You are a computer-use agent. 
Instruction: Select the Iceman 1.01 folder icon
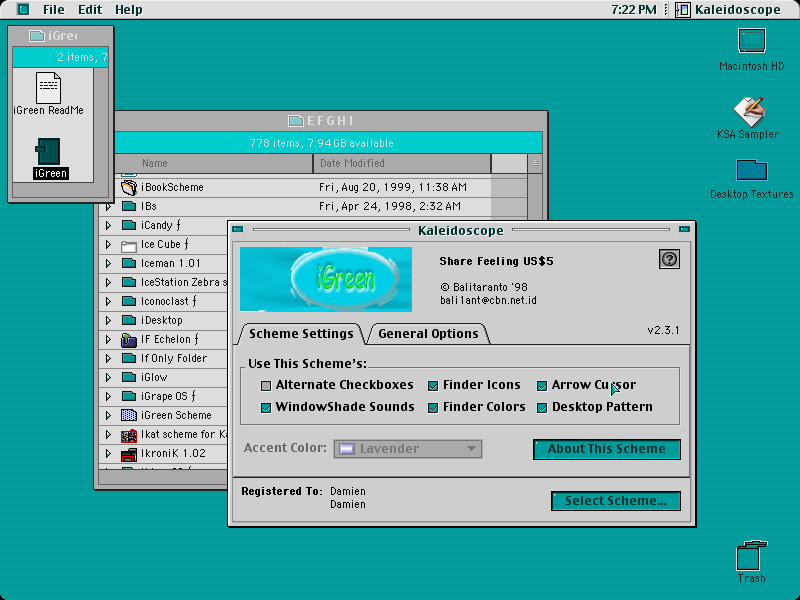pos(129,263)
